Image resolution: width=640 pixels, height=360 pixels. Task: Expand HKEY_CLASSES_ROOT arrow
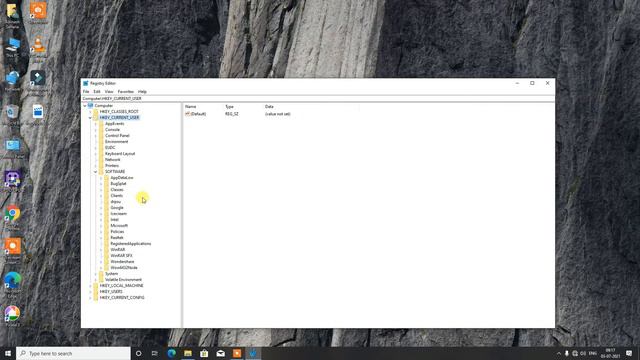click(x=90, y=111)
